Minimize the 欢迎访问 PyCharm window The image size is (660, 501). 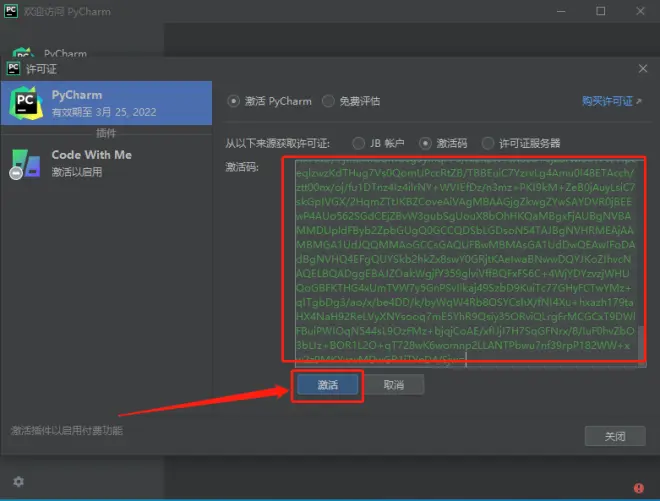pos(561,11)
